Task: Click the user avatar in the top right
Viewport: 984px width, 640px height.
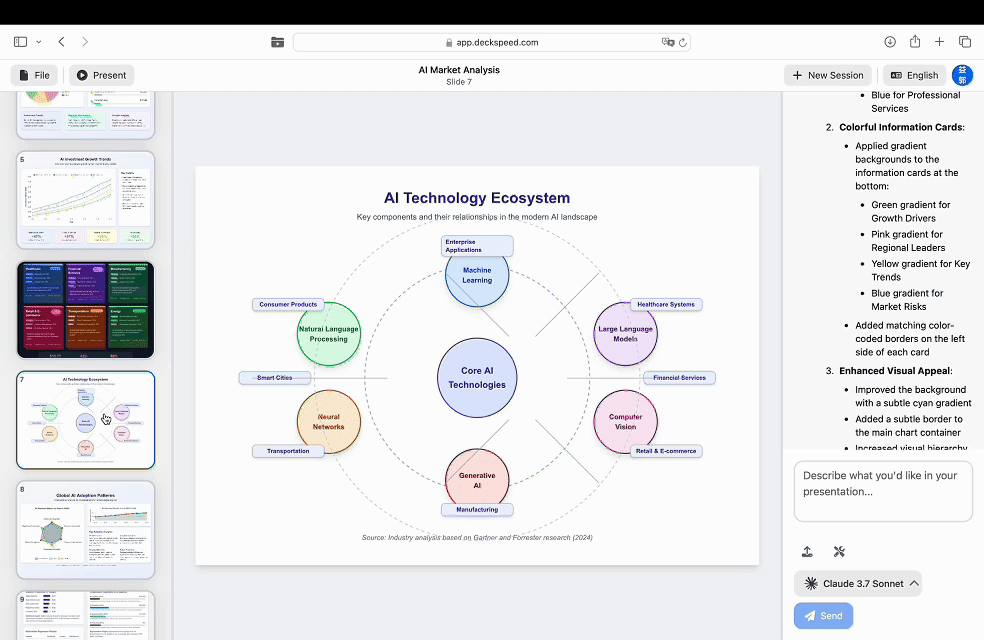Action: click(x=962, y=75)
